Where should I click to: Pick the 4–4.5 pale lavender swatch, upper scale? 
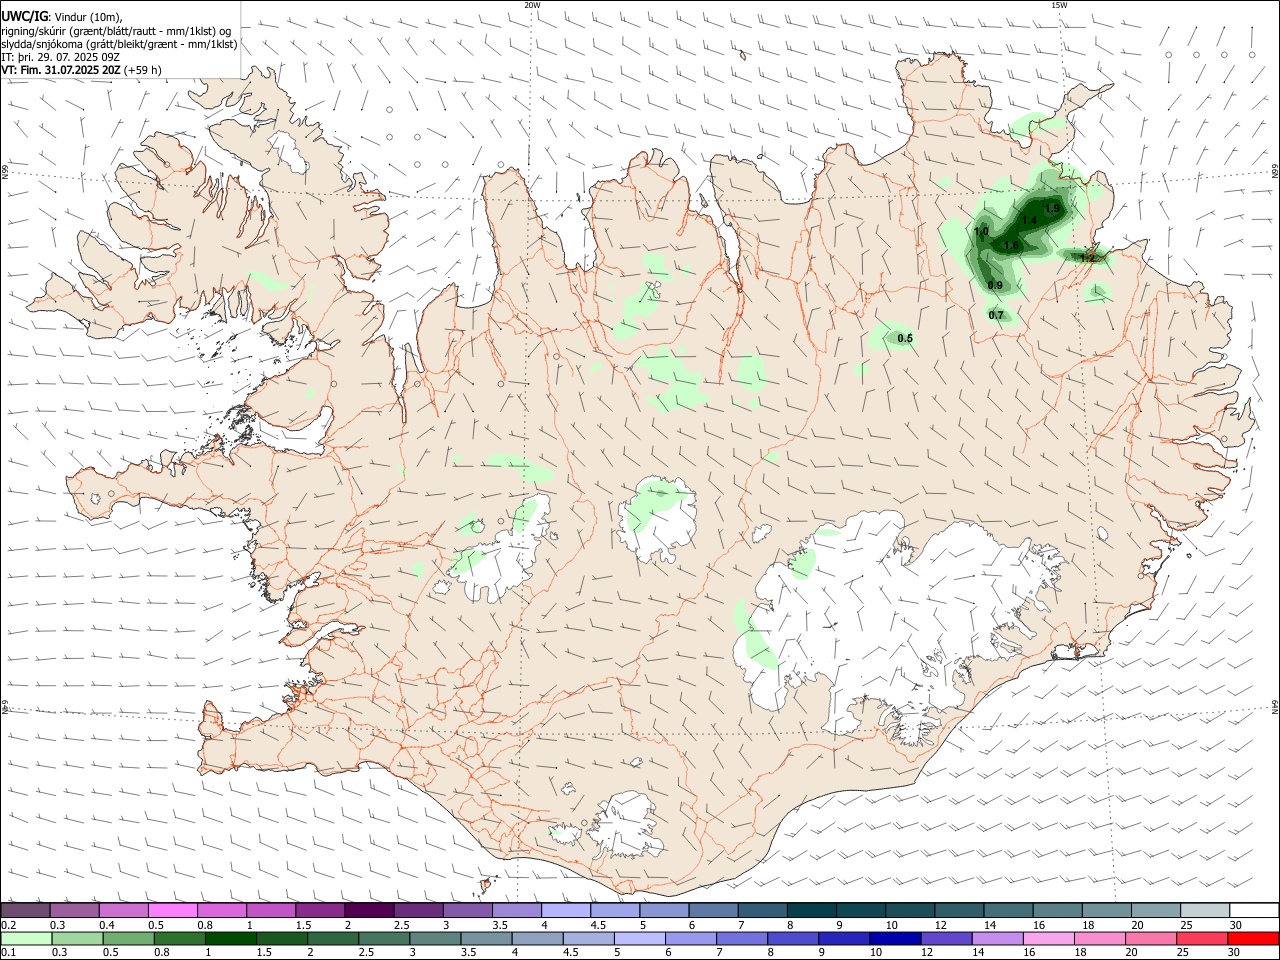[x=565, y=911]
